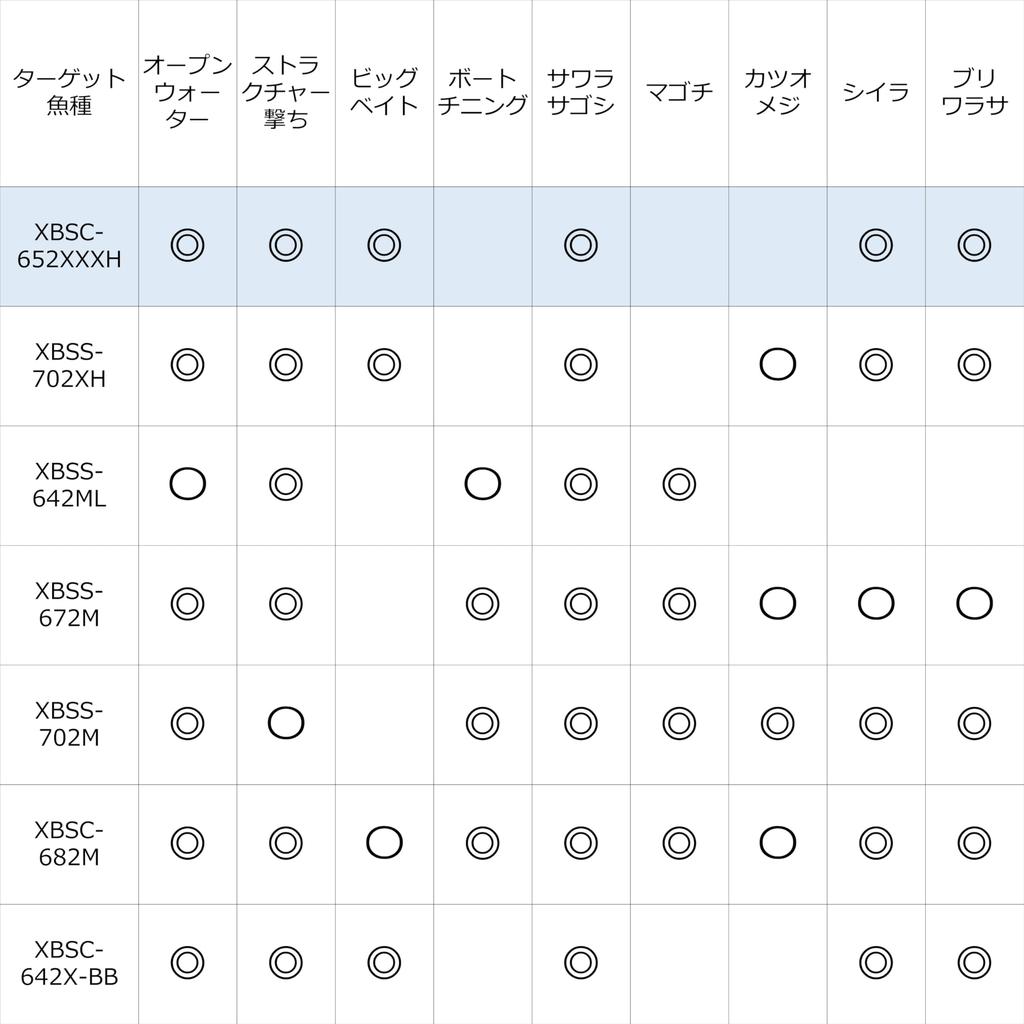Click the XBSC-652XXXH row label

click(x=69, y=246)
